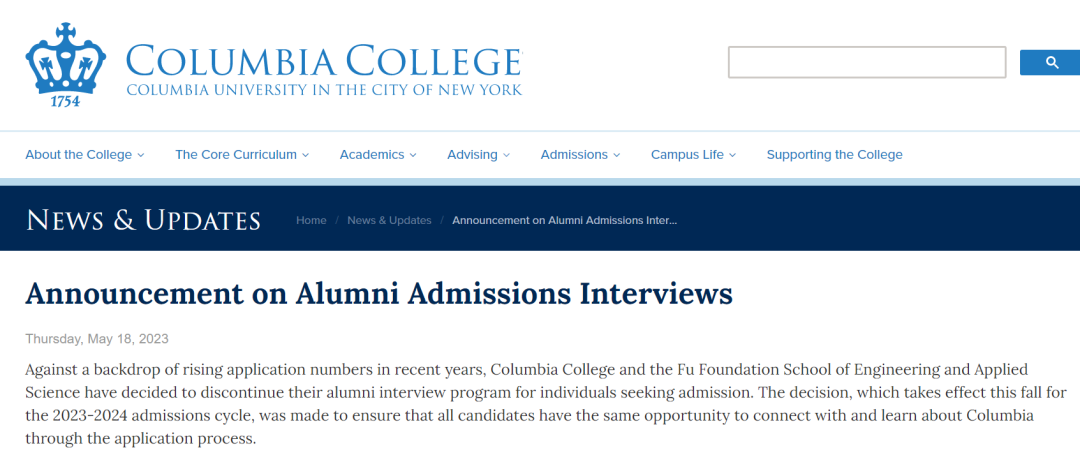1080x462 pixels.
Task: Click the Columbia University in New York subtitle
Action: coord(323,90)
